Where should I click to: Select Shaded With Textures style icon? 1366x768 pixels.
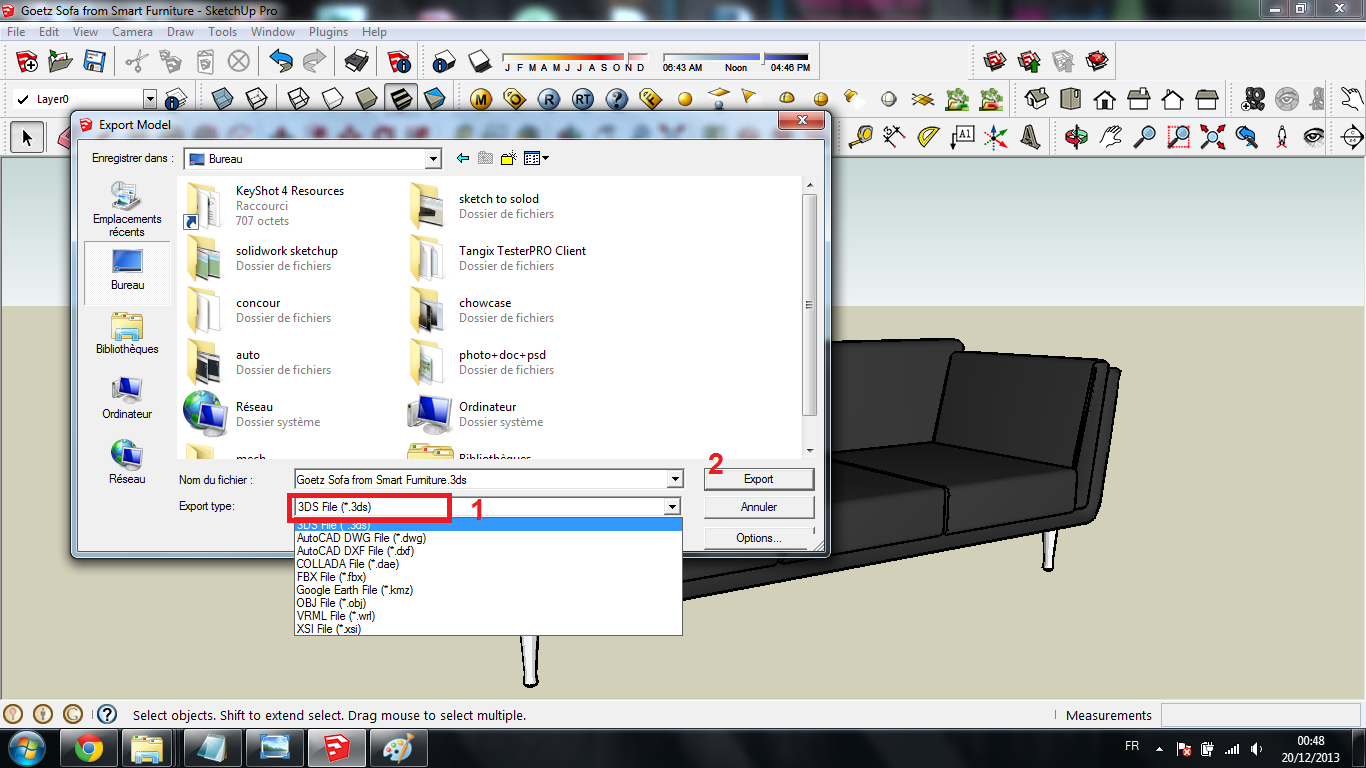pyautogui.click(x=401, y=99)
